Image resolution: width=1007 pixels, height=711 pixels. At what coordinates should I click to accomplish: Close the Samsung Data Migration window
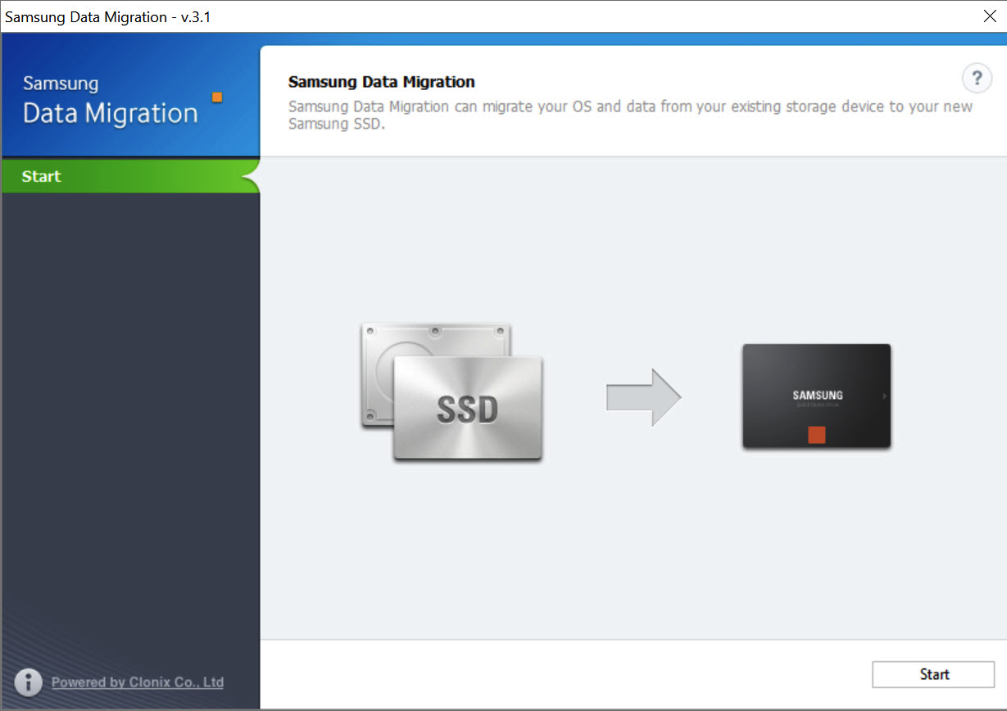[x=990, y=16]
